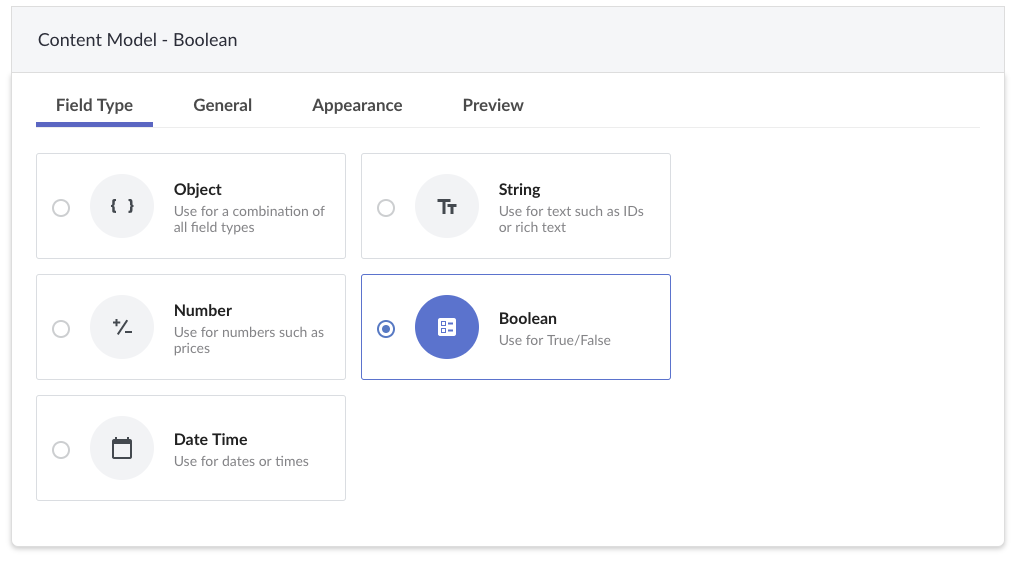Click the blue Boolean checklist icon

point(447,327)
